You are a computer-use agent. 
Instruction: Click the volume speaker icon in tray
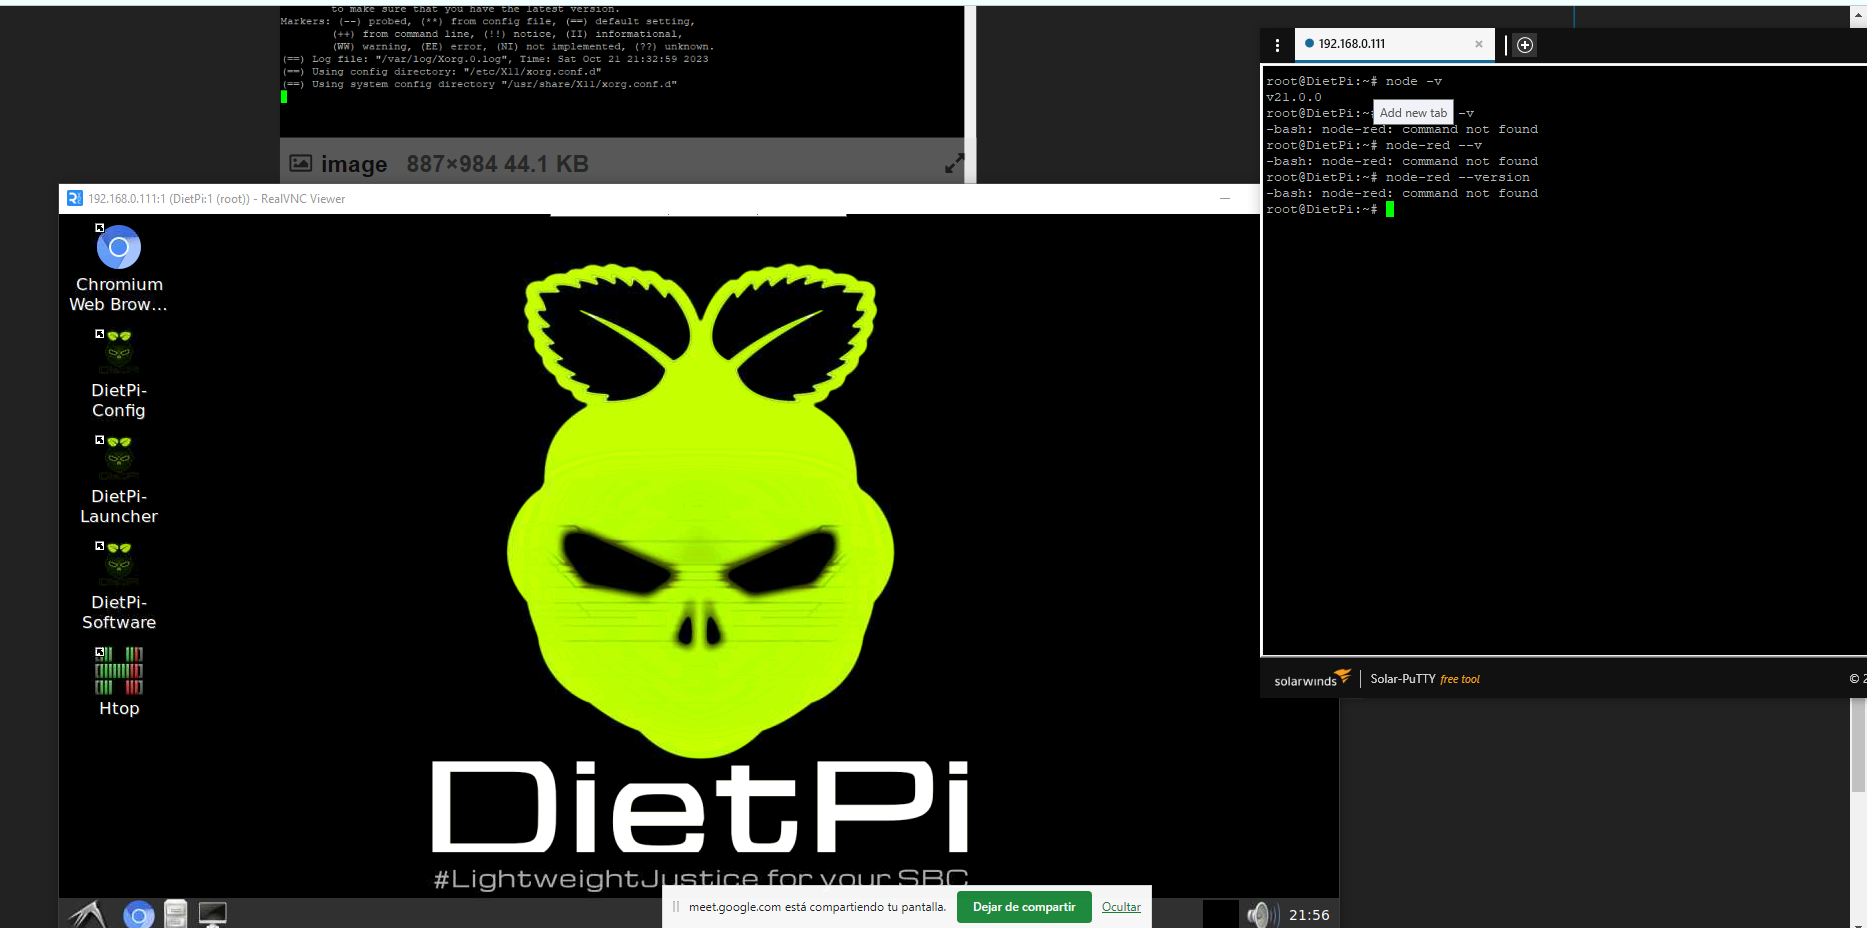[x=1260, y=914]
